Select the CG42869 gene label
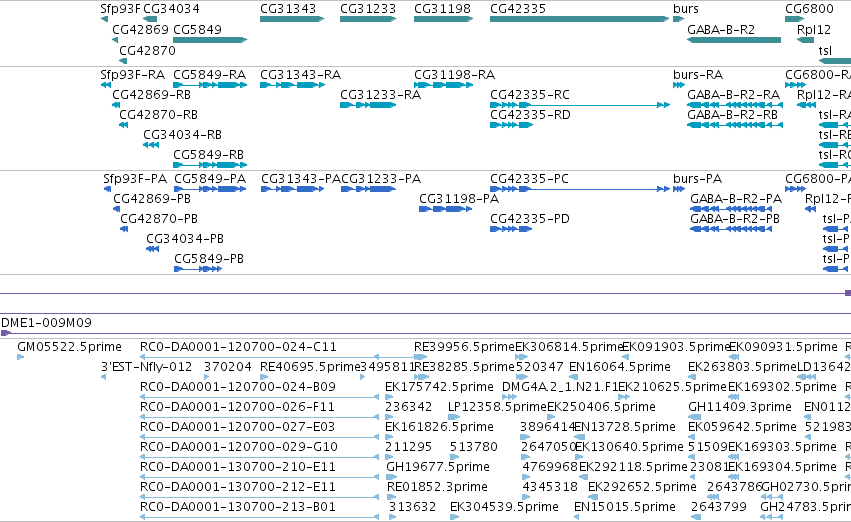Image resolution: width=851 pixels, height=522 pixels. click(141, 29)
